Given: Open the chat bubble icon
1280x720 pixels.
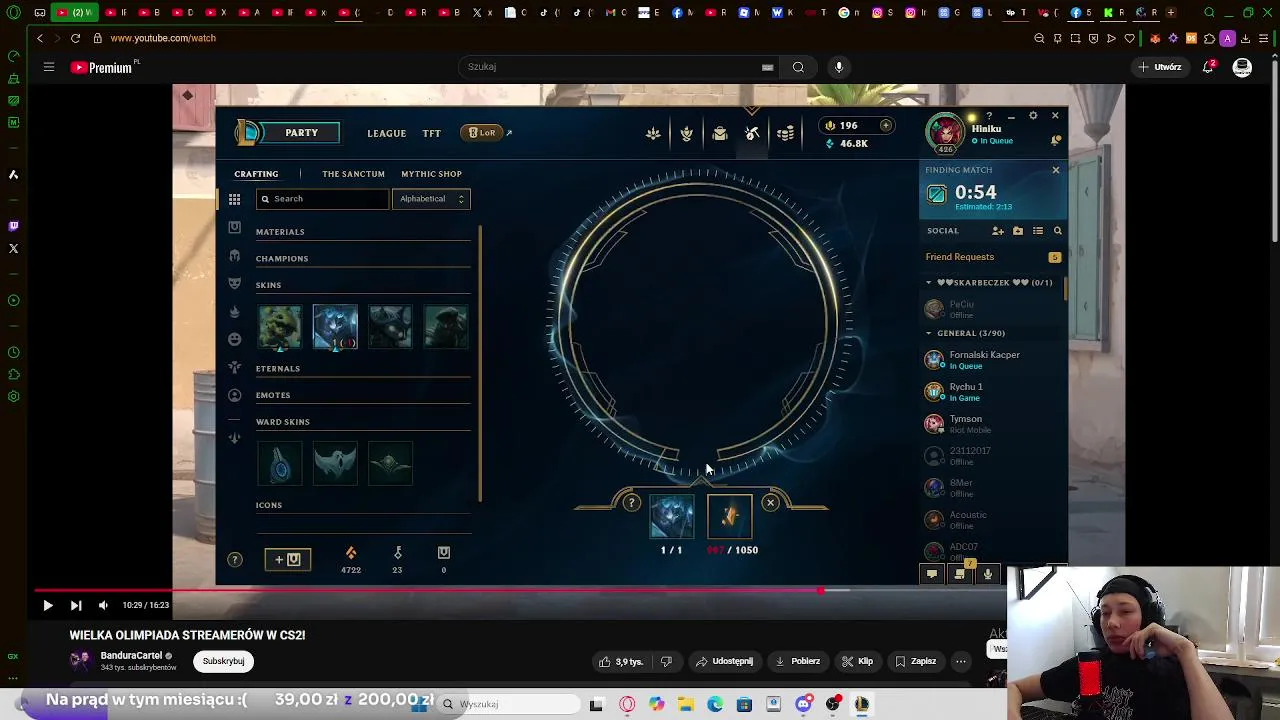Looking at the screenshot, I should point(931,574).
